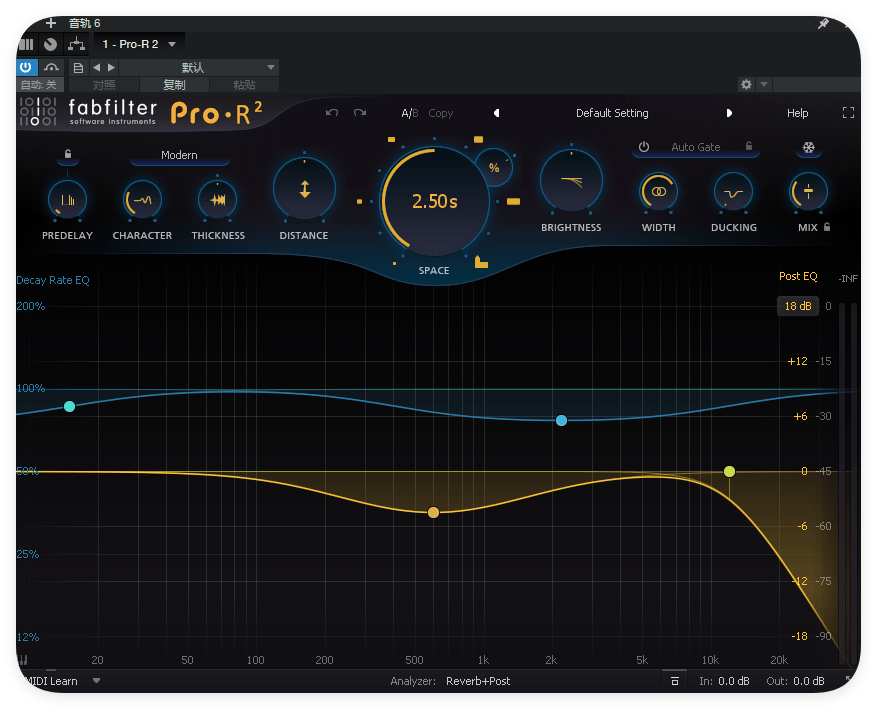Select the largest room shape icon below SPACE

481,262
